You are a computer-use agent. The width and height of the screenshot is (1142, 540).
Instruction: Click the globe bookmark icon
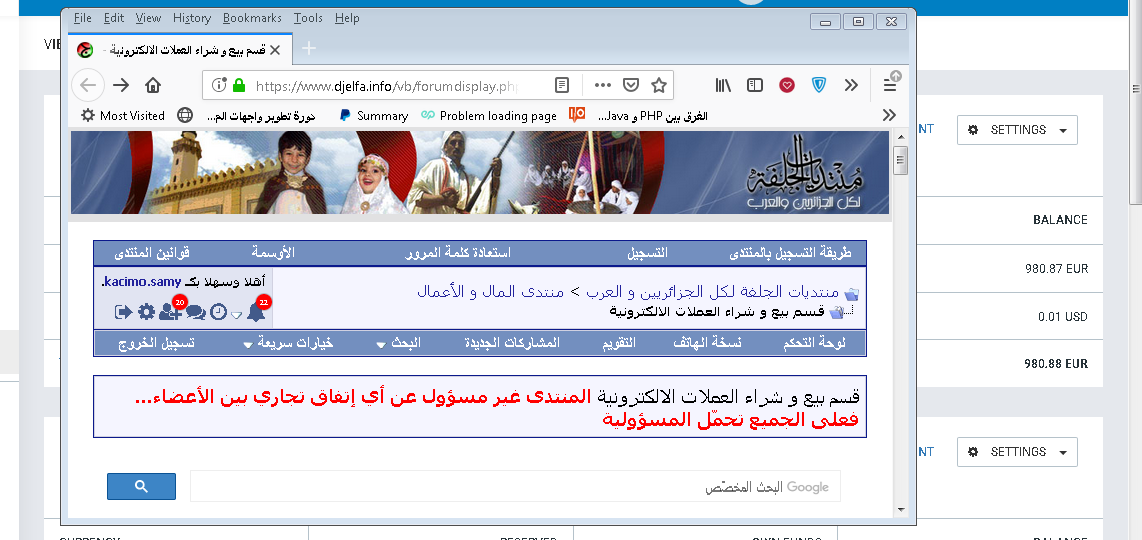[185, 115]
